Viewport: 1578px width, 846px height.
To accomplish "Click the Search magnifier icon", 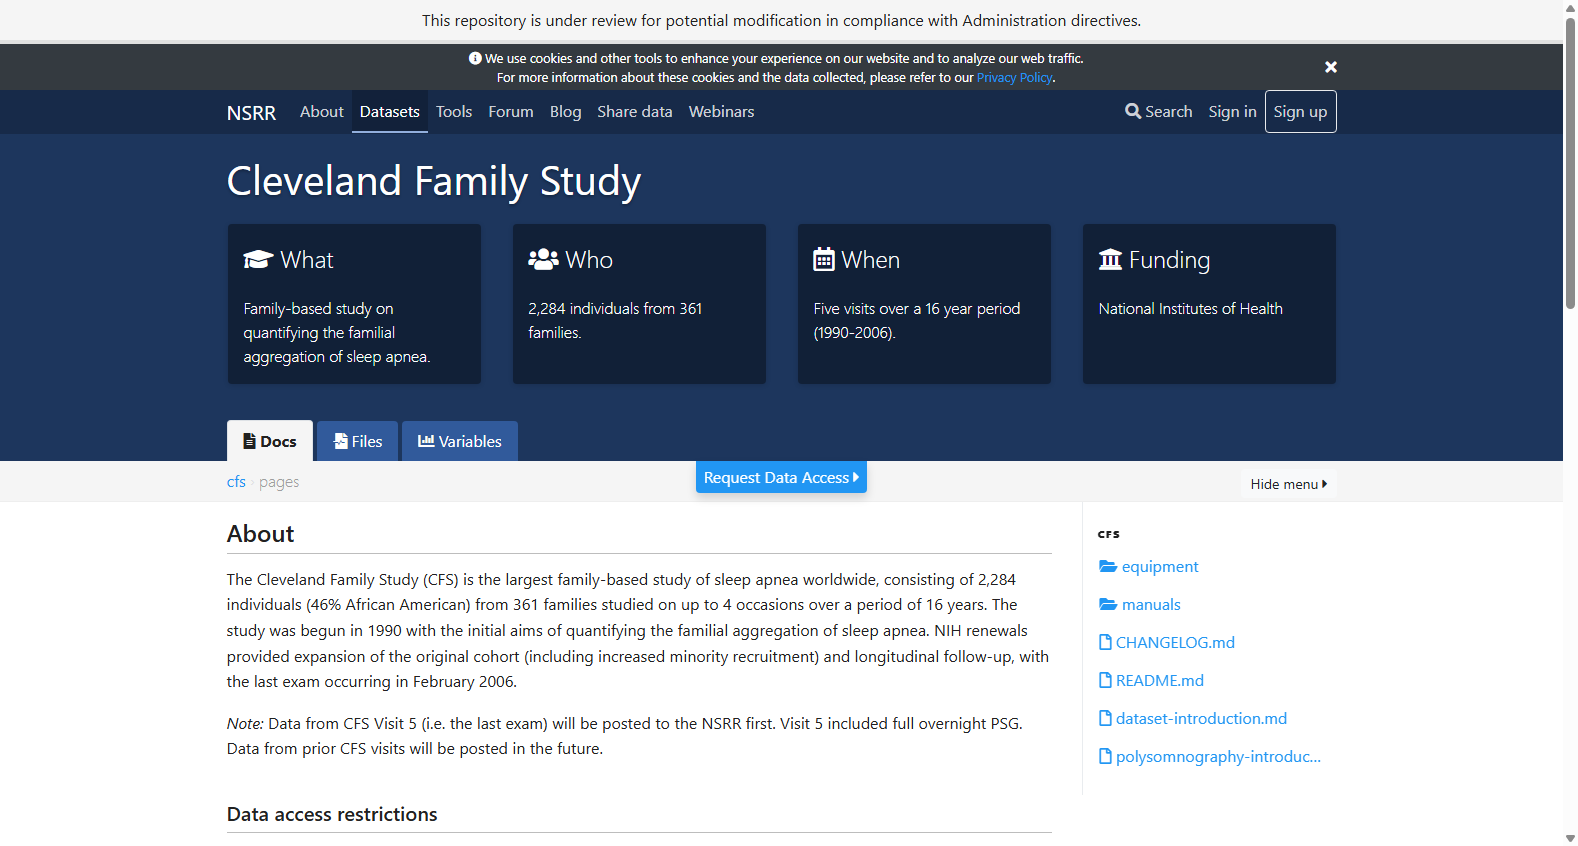I will click(x=1132, y=111).
